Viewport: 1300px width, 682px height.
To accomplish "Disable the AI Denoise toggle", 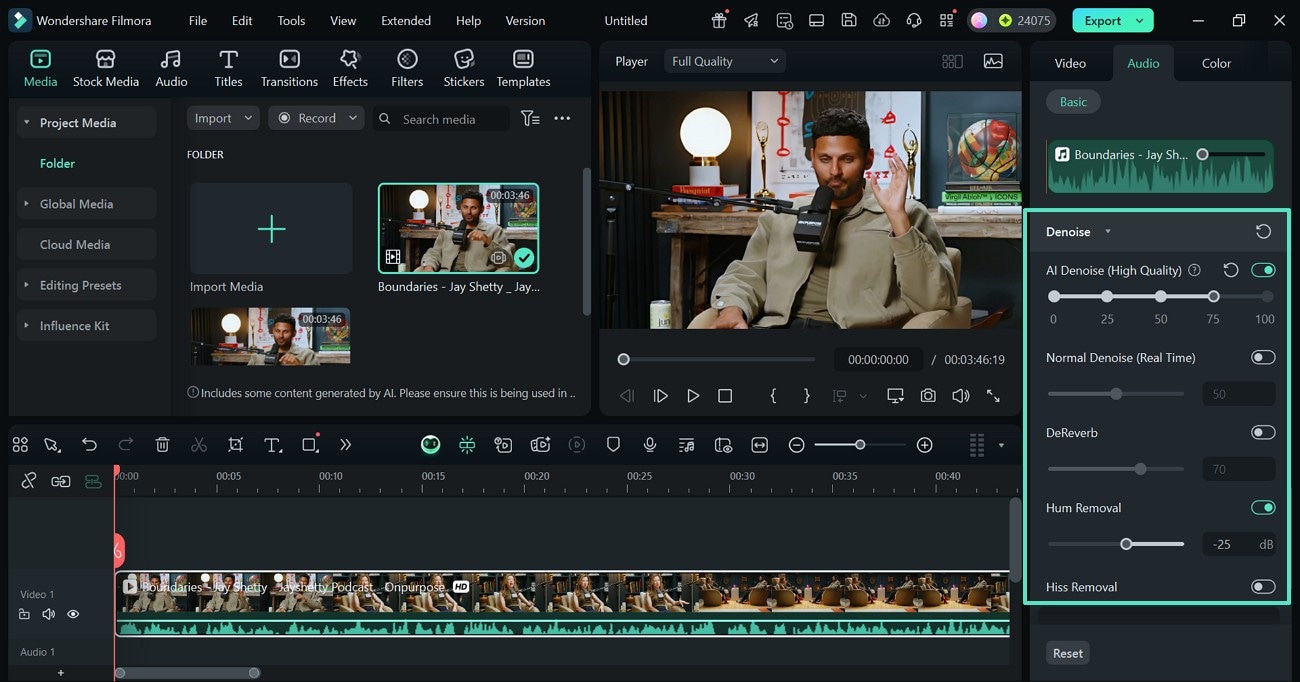I will coord(1263,270).
